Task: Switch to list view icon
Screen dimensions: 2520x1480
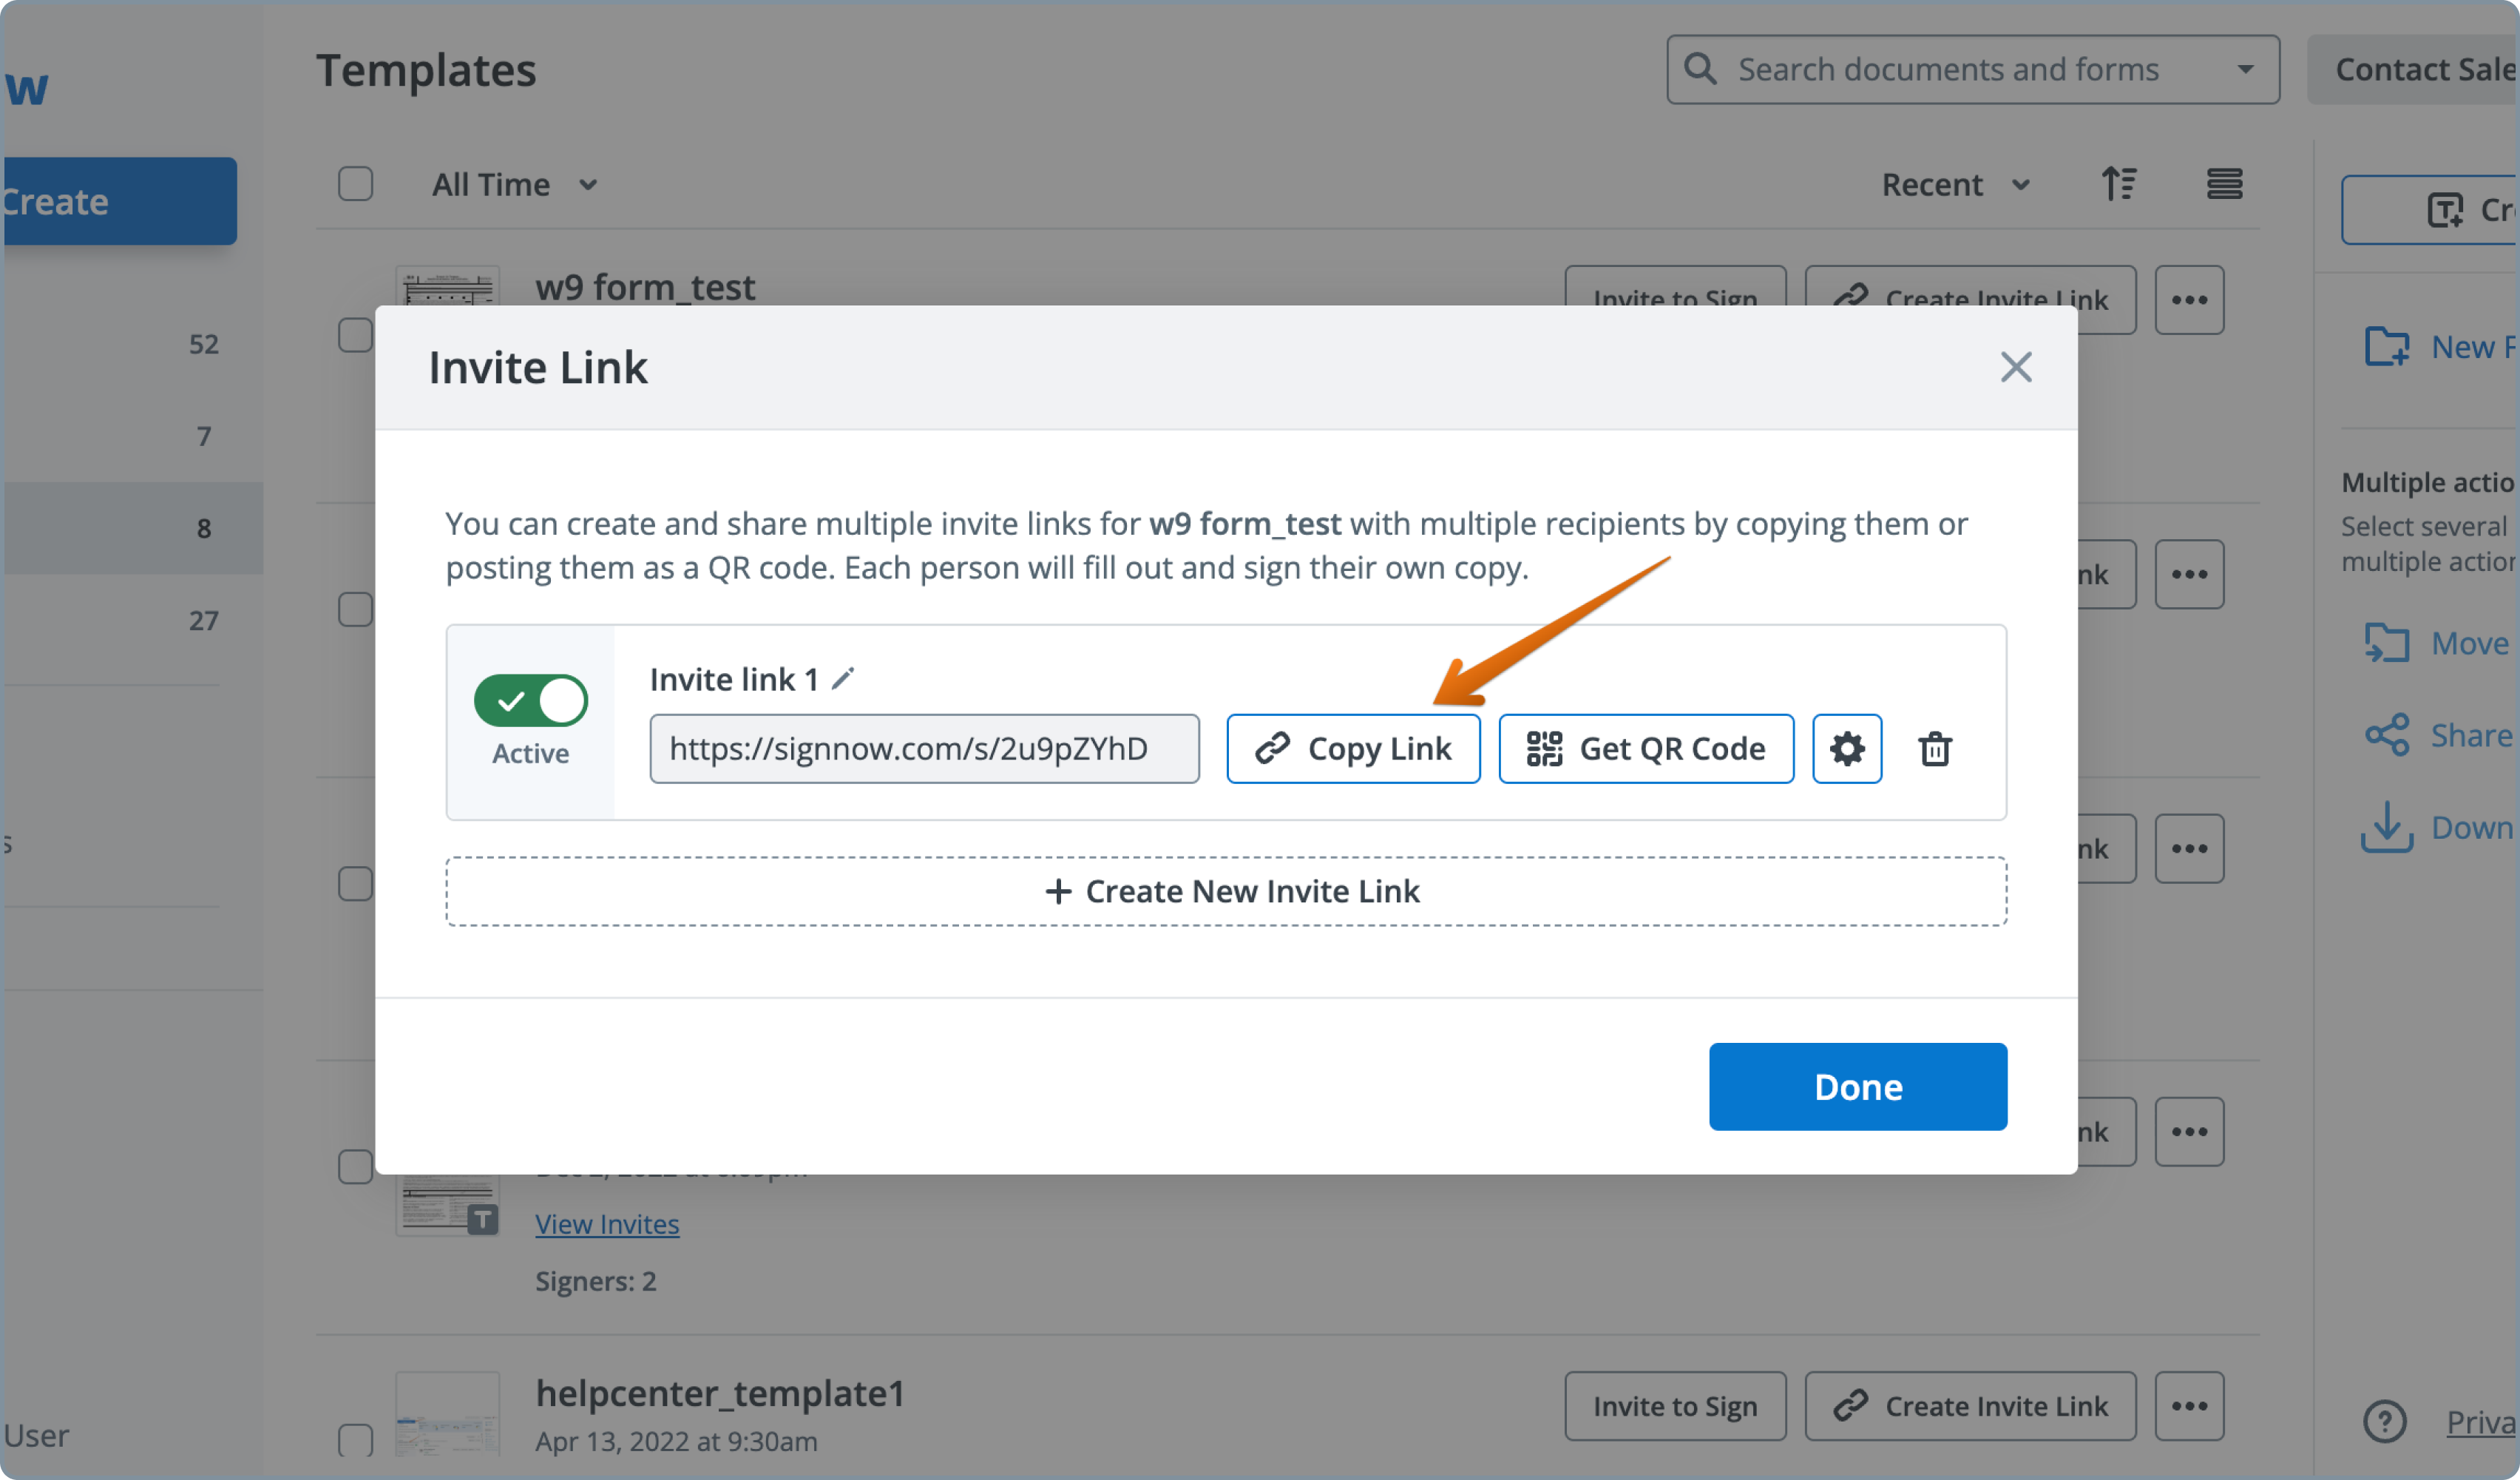Action: click(x=2224, y=184)
